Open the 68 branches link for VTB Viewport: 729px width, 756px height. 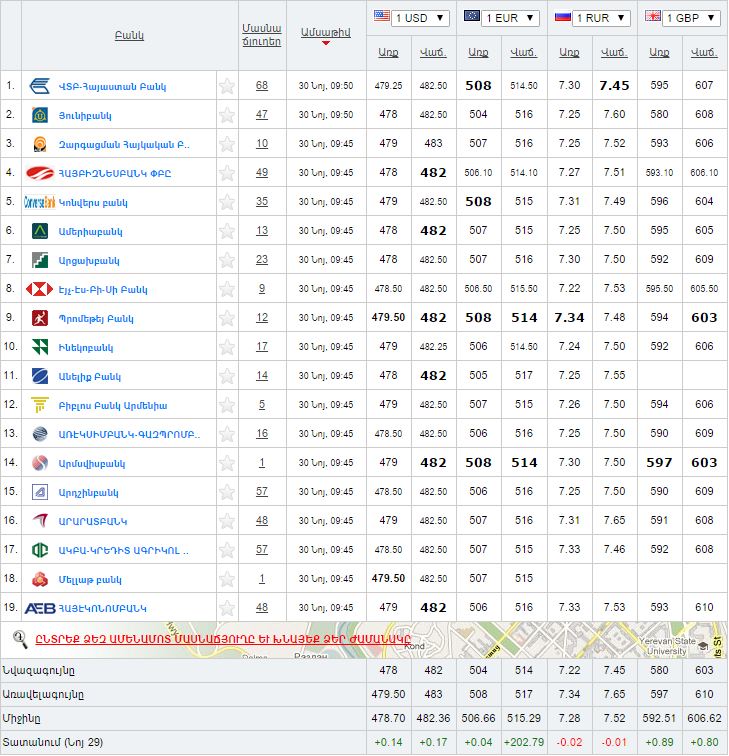(262, 86)
